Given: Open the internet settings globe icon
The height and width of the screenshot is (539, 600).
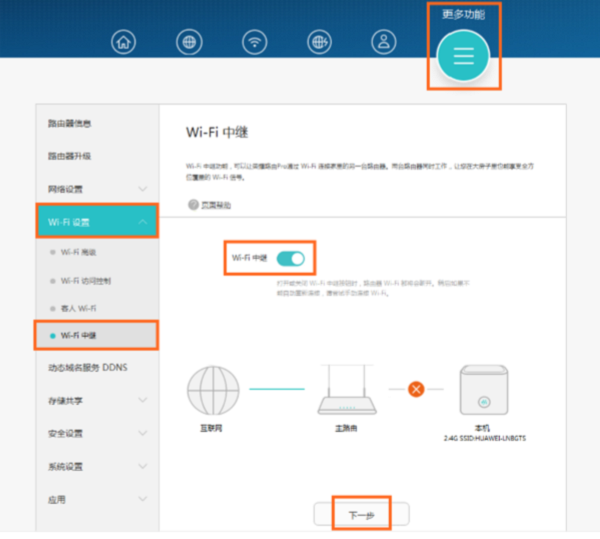Looking at the screenshot, I should 188,42.
